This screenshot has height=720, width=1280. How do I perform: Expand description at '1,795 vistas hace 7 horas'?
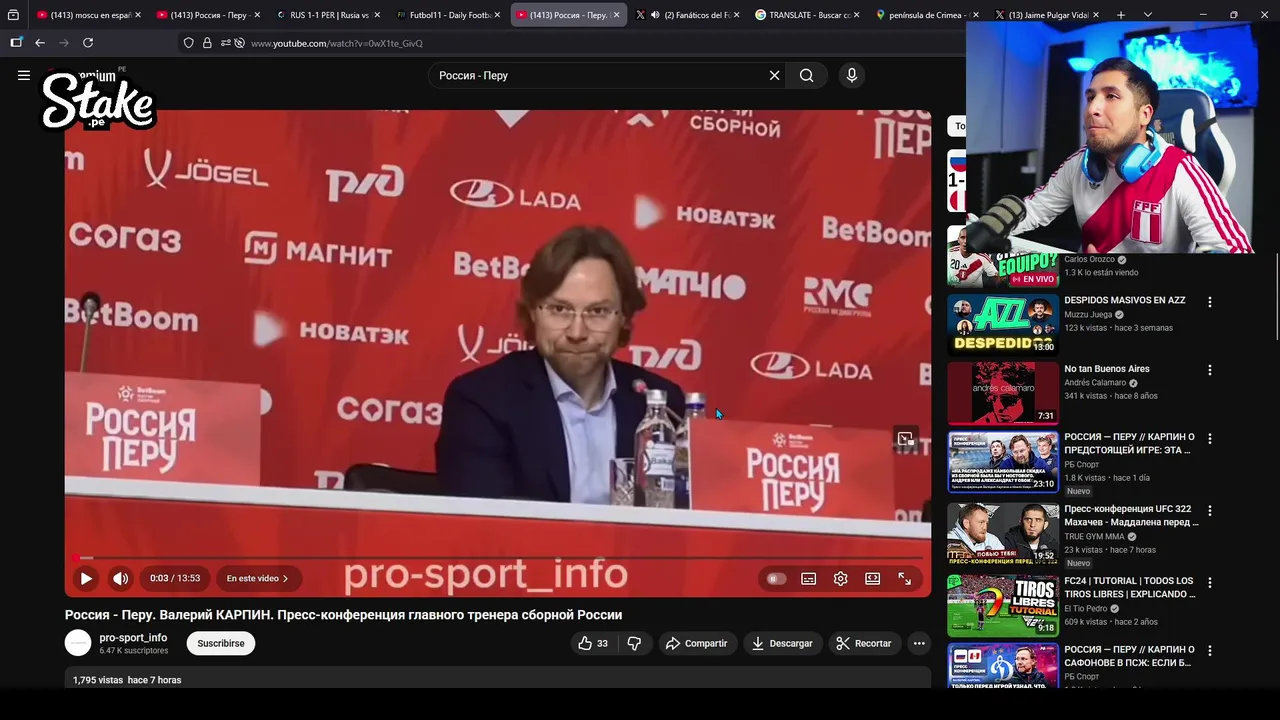coord(127,680)
